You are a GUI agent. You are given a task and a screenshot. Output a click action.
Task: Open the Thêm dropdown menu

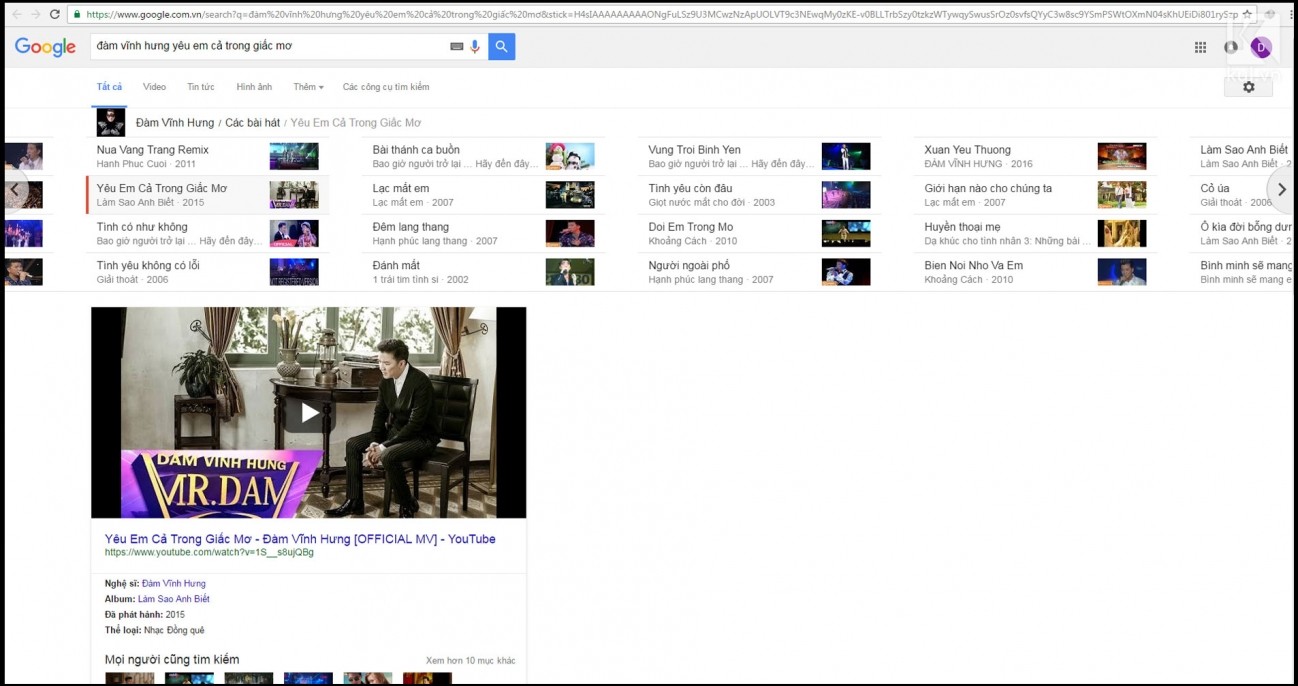[x=308, y=87]
